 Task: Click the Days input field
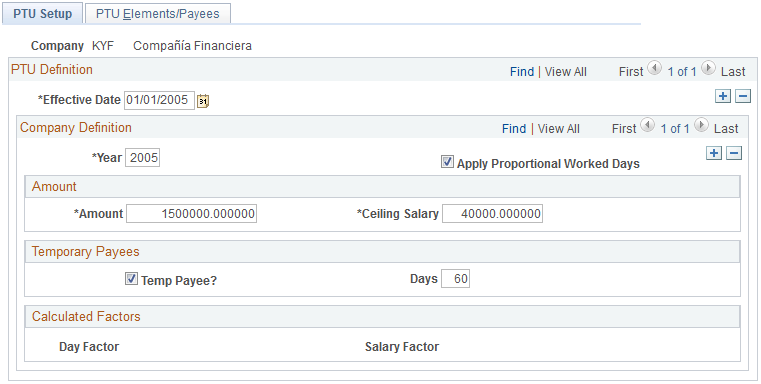coord(455,279)
